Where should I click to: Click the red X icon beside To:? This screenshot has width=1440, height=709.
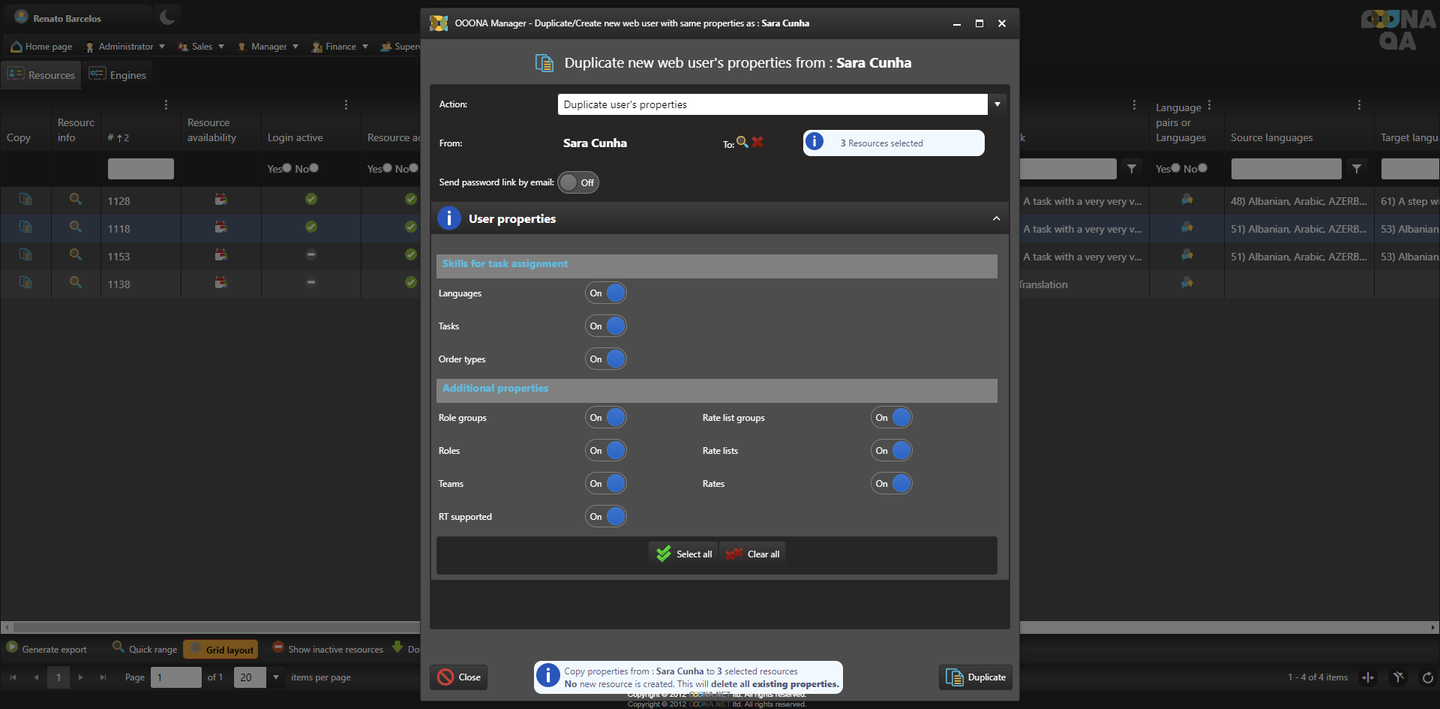[758, 142]
